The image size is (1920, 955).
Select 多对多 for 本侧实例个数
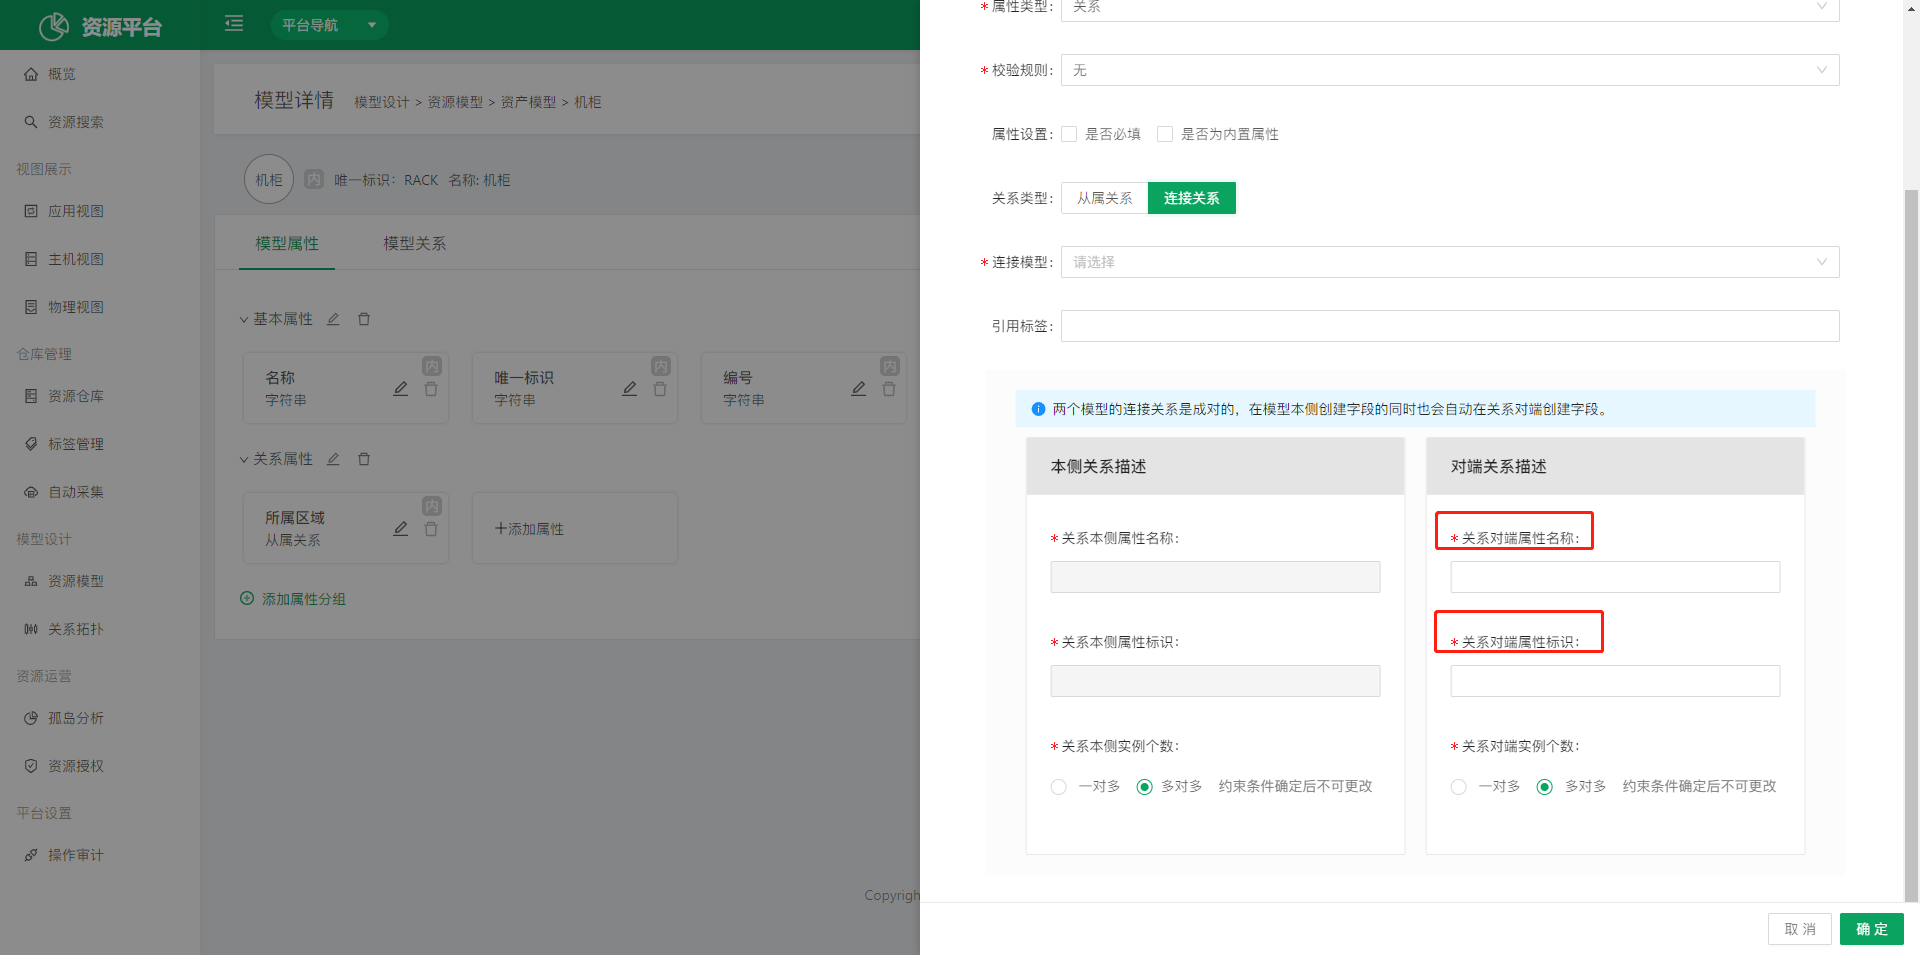pos(1145,787)
